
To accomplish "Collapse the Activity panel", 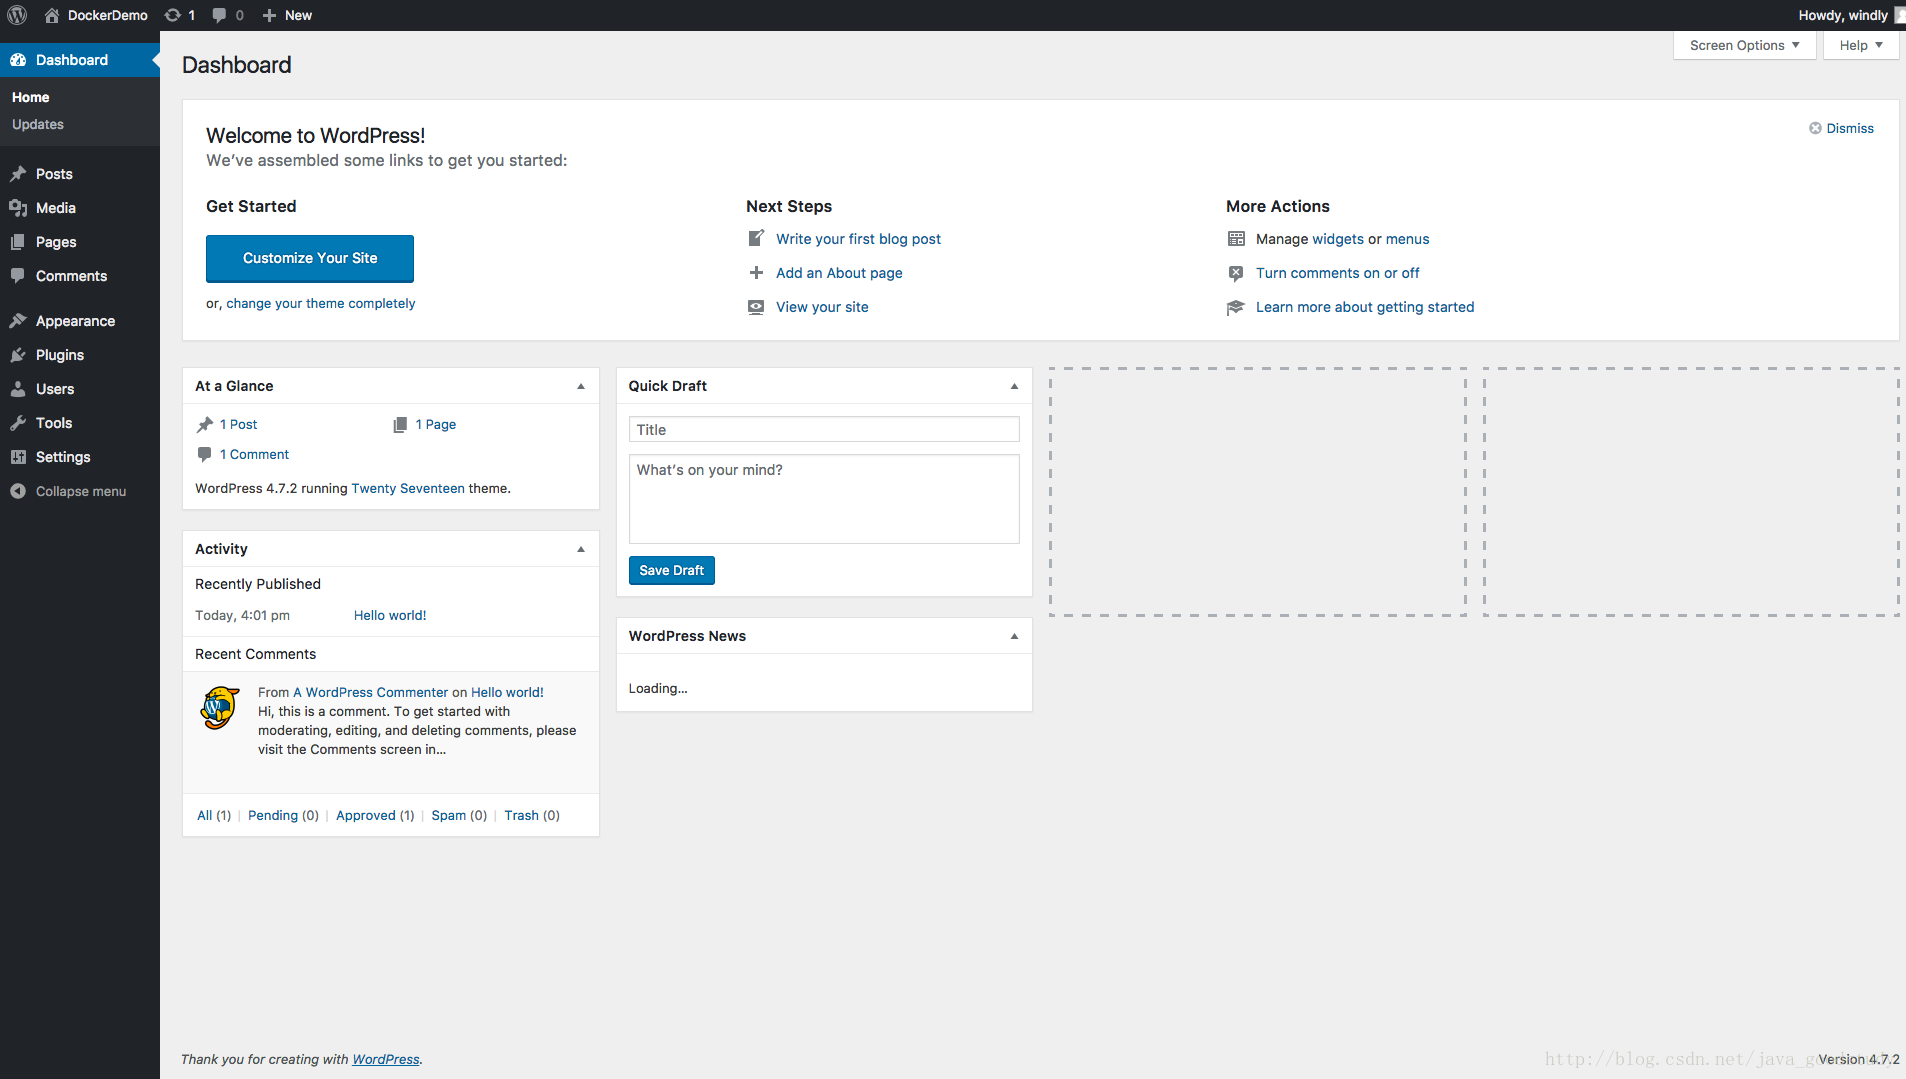I will [581, 549].
